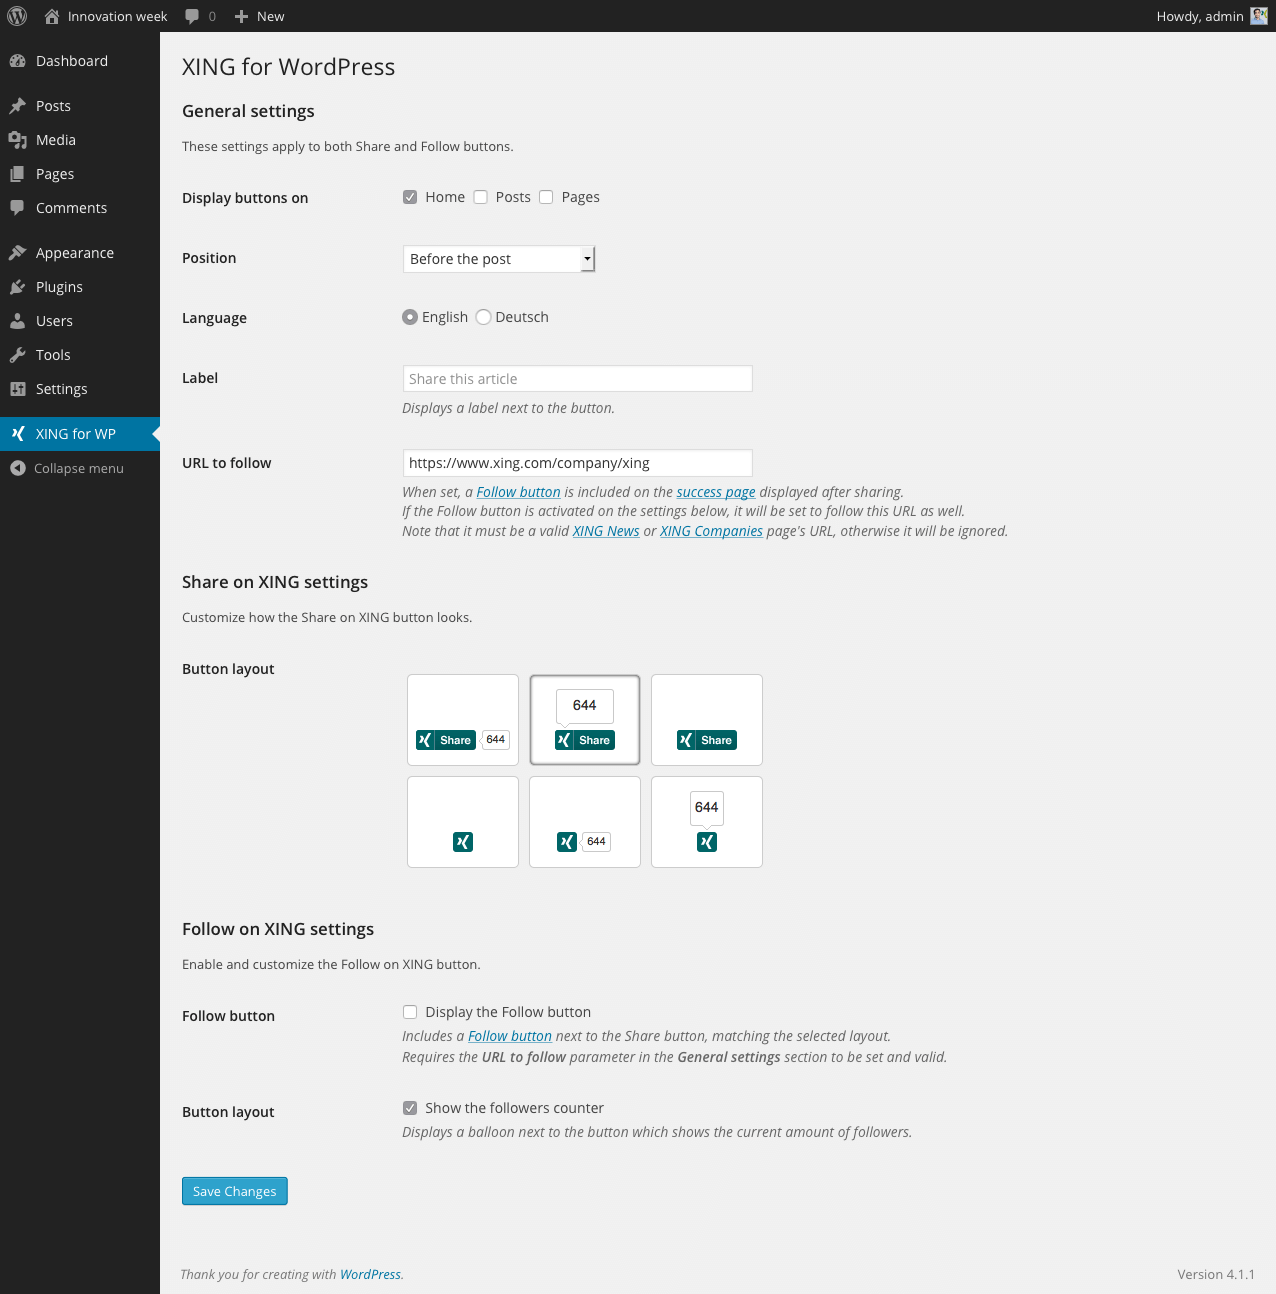Image resolution: width=1276 pixels, height=1294 pixels.
Task: Choose XING icon with right counter layout
Action: [585, 822]
